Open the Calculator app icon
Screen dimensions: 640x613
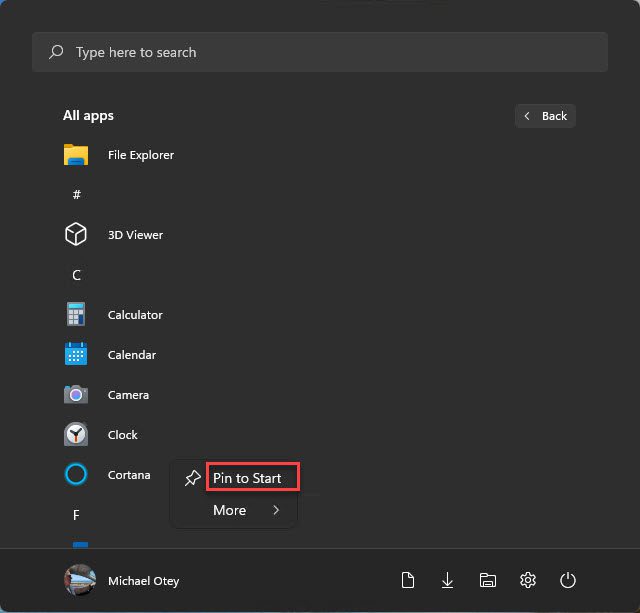(x=76, y=314)
